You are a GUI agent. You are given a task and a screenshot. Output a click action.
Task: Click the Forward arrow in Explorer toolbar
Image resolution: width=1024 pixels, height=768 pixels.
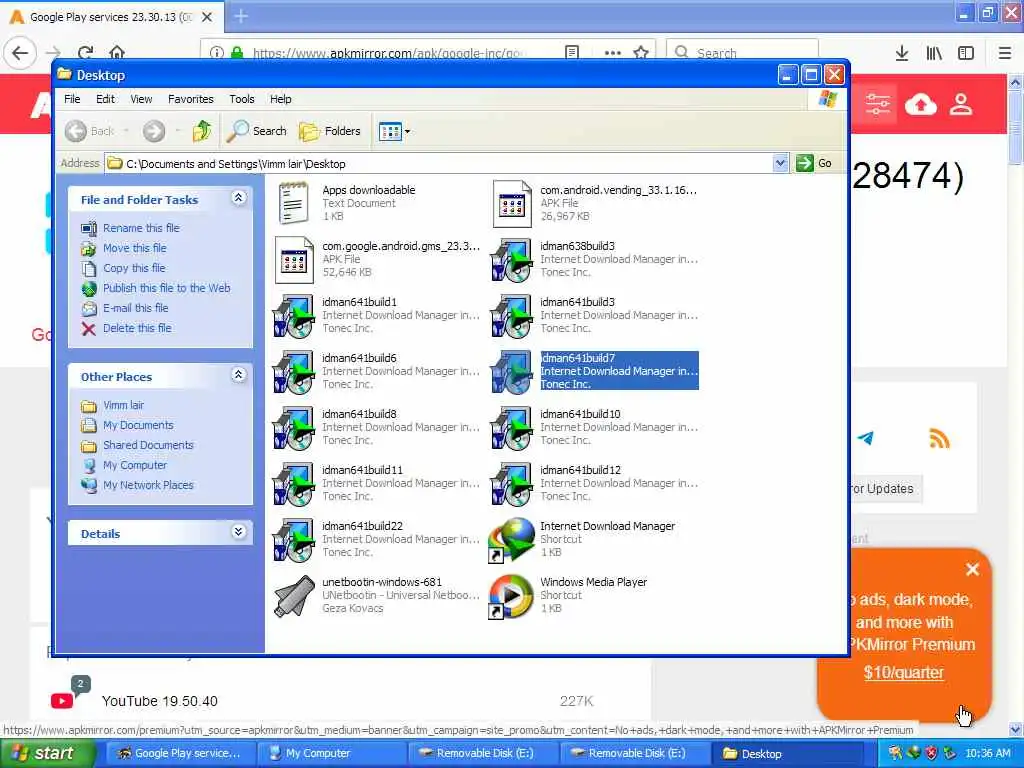click(x=154, y=131)
